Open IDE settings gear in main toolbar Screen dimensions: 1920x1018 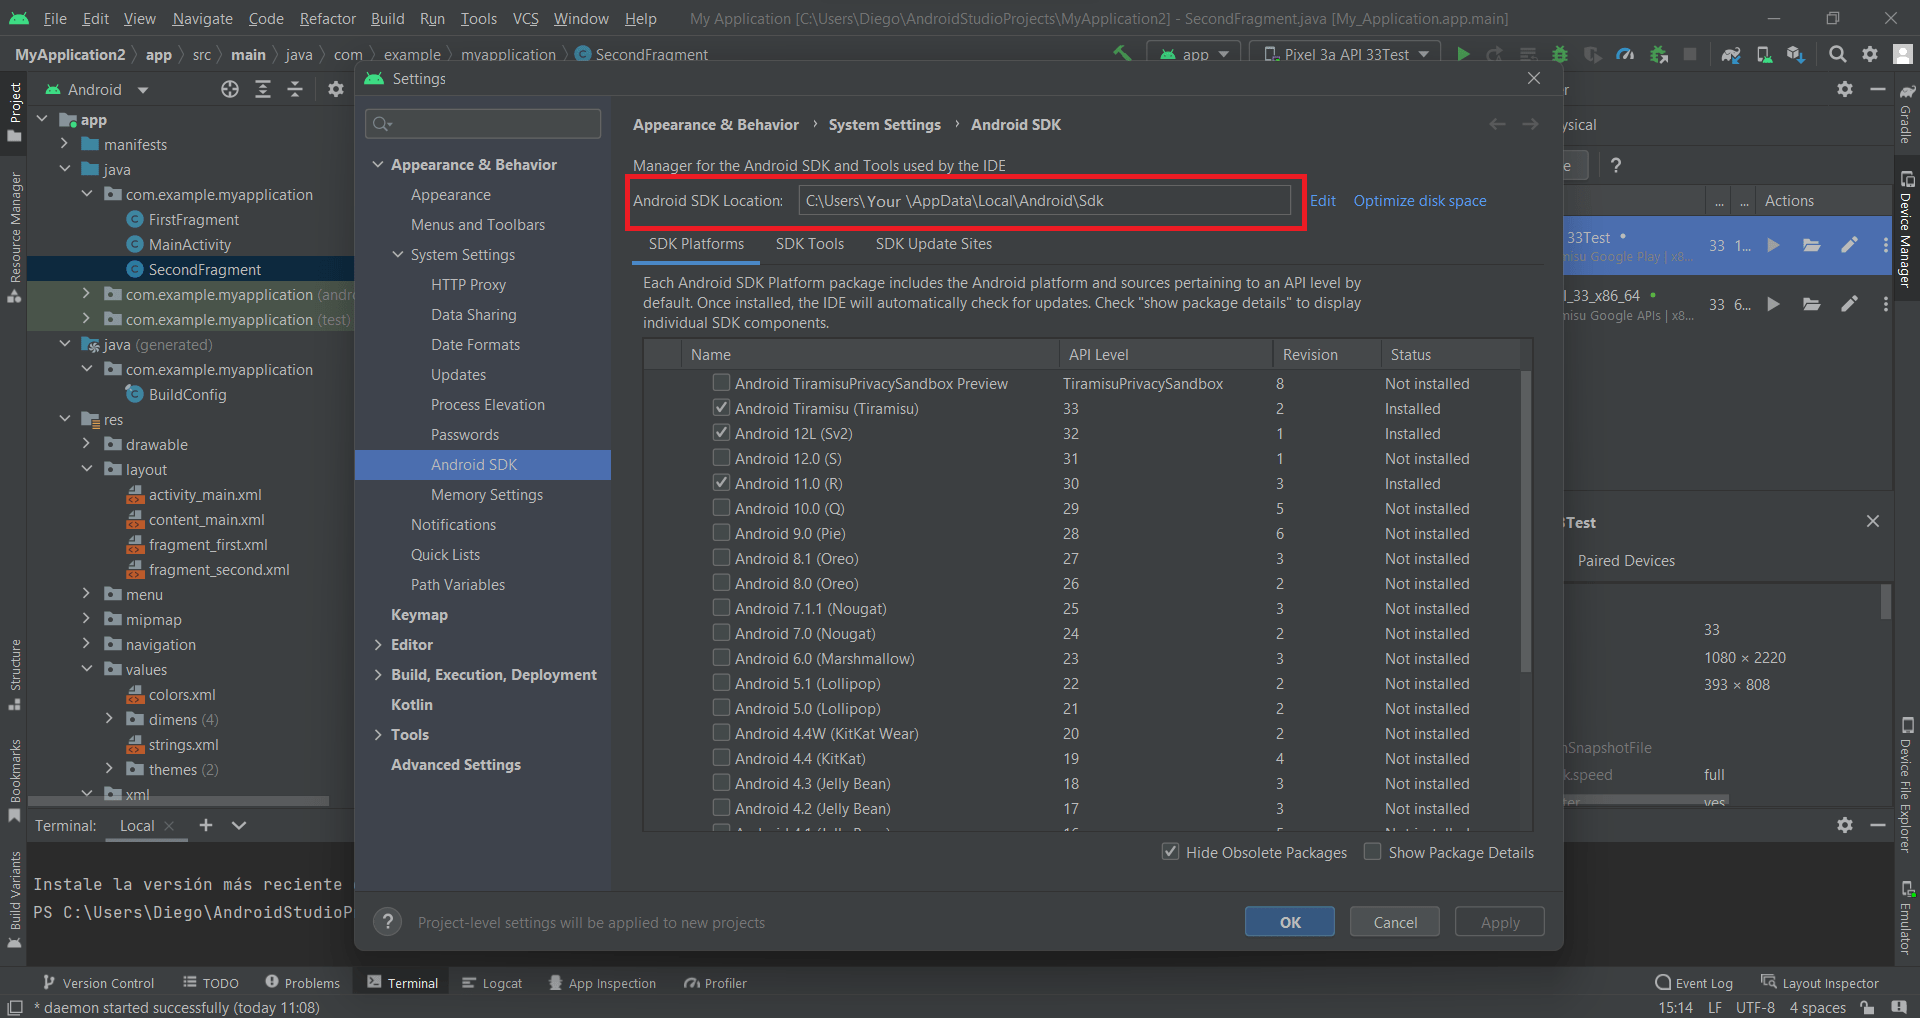[x=1870, y=54]
